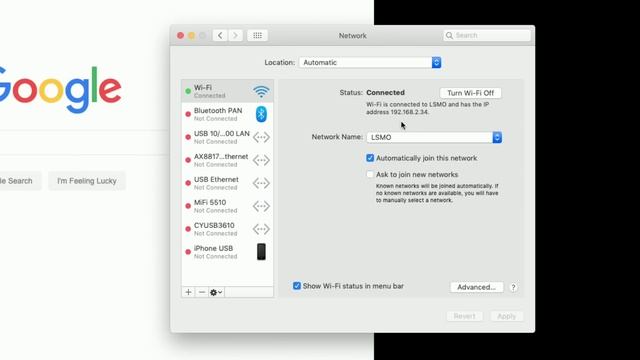Select the MiFi 5510 service
The width and height of the screenshot is (640, 360).
coord(227,206)
